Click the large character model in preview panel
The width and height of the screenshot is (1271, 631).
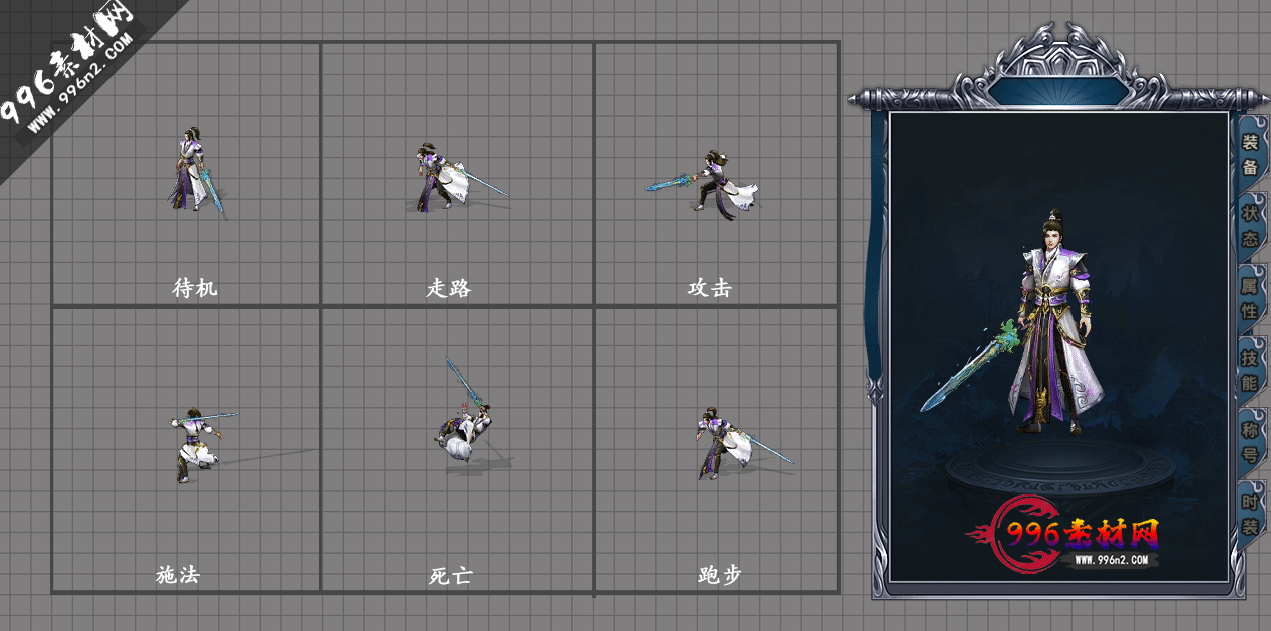tap(1055, 322)
